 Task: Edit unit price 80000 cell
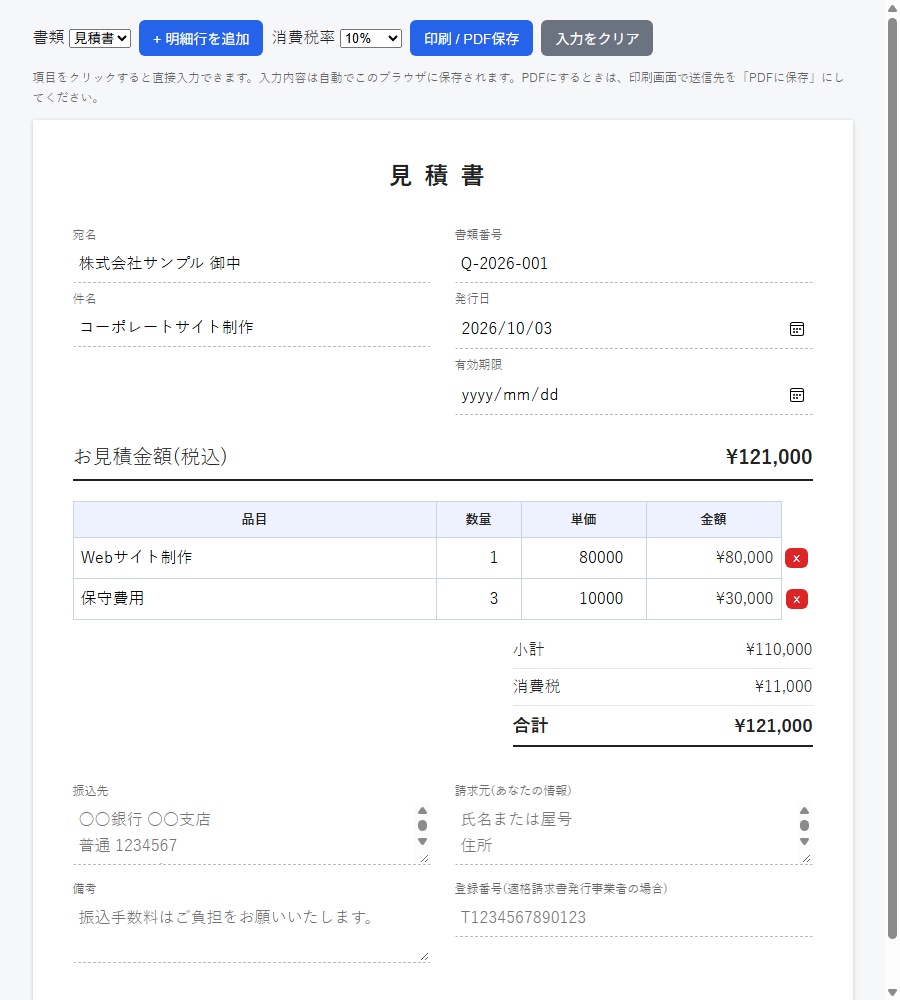click(x=584, y=558)
